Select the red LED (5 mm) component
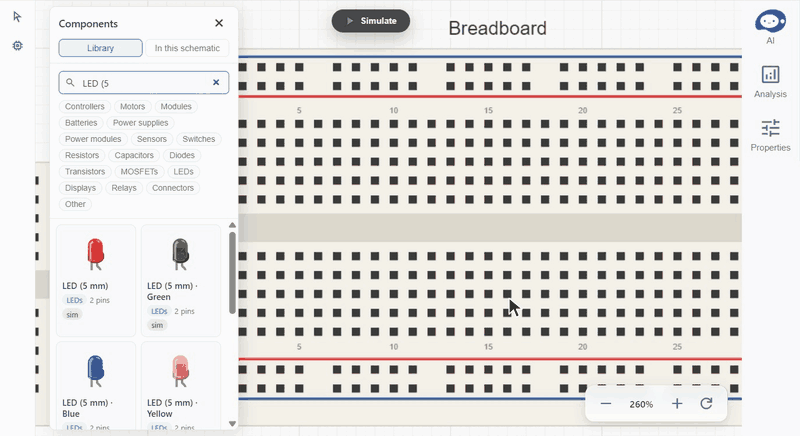 pos(96,280)
